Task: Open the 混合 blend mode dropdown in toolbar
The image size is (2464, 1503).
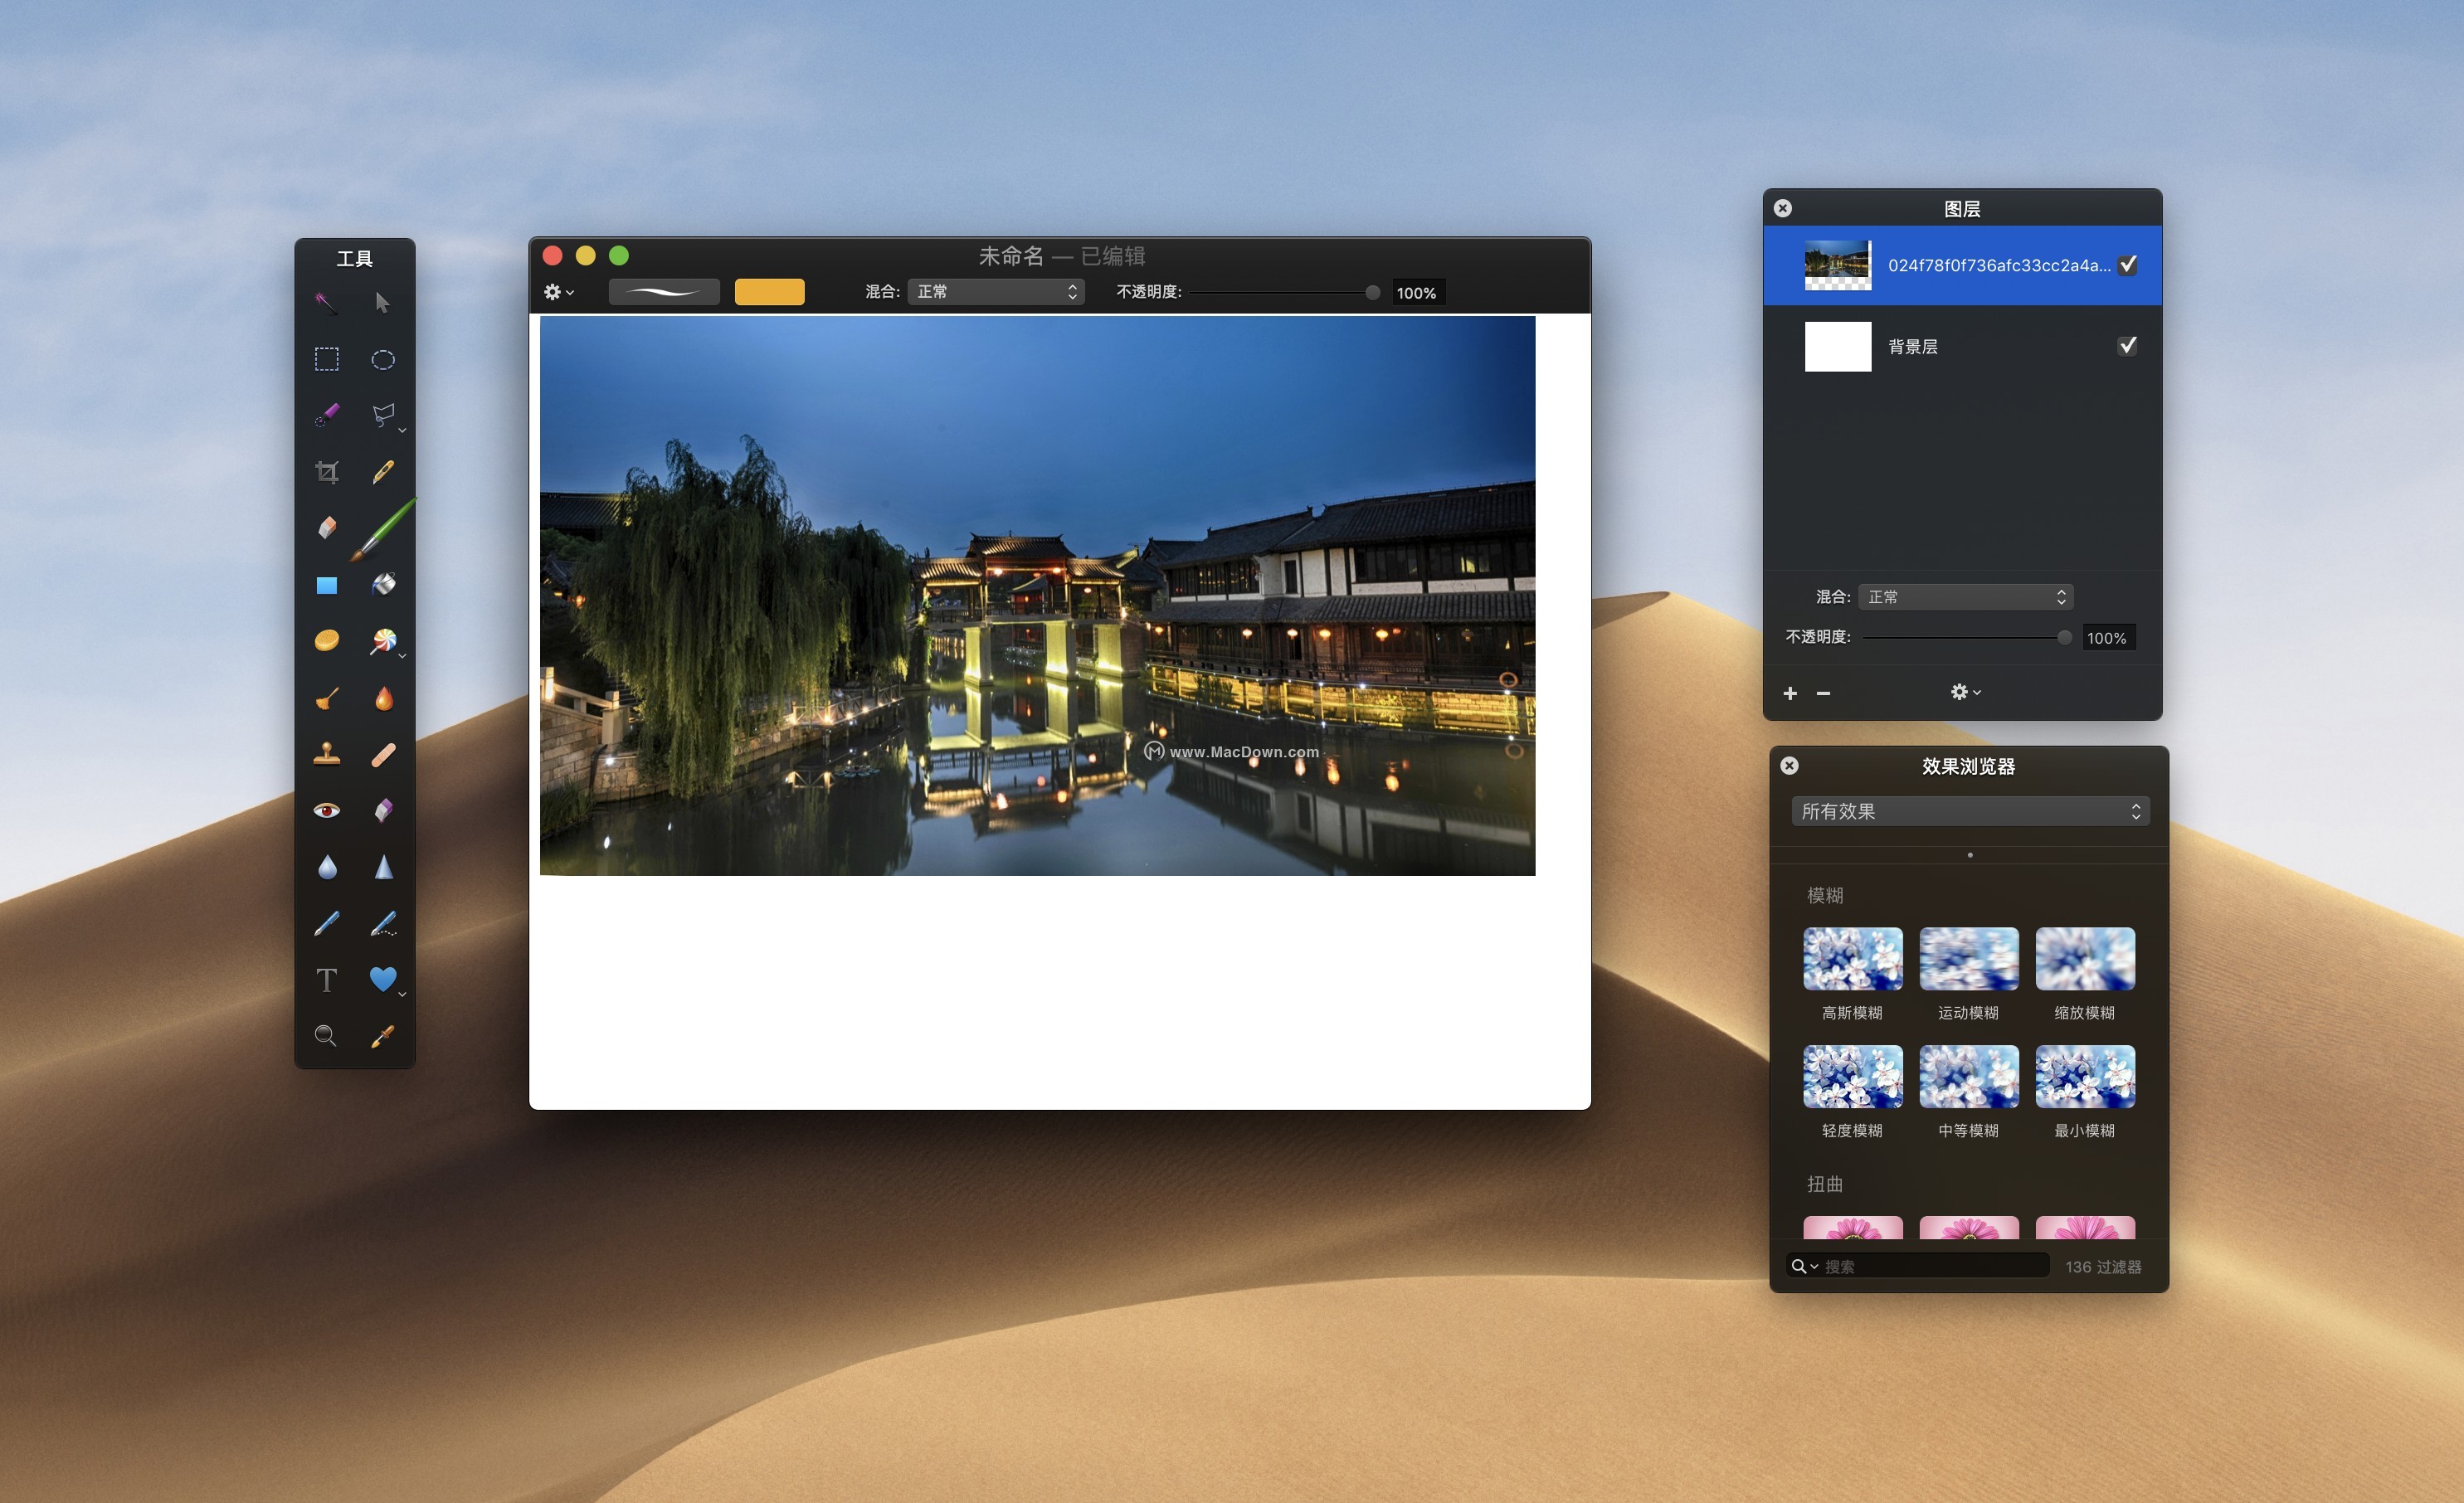Action: point(996,292)
